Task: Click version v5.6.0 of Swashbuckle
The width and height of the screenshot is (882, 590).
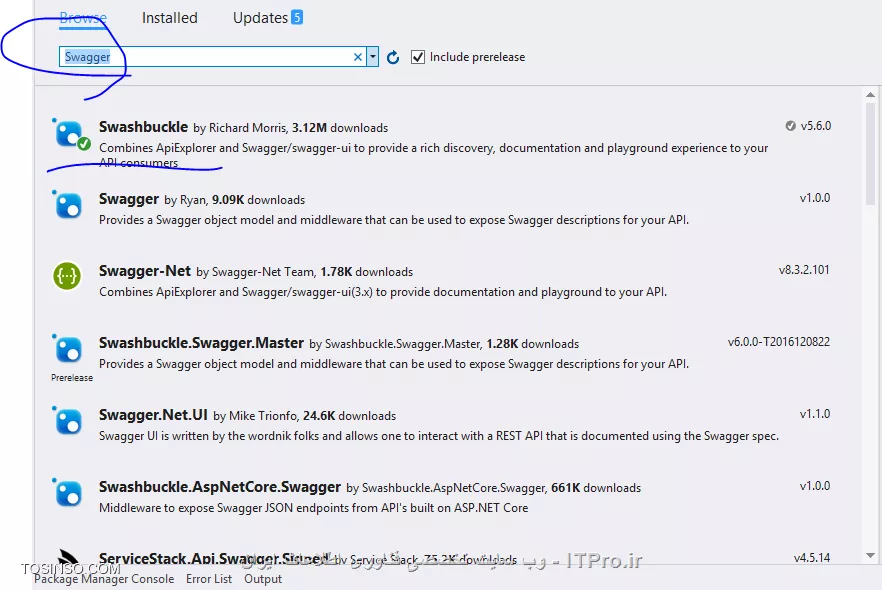Action: click(x=816, y=126)
